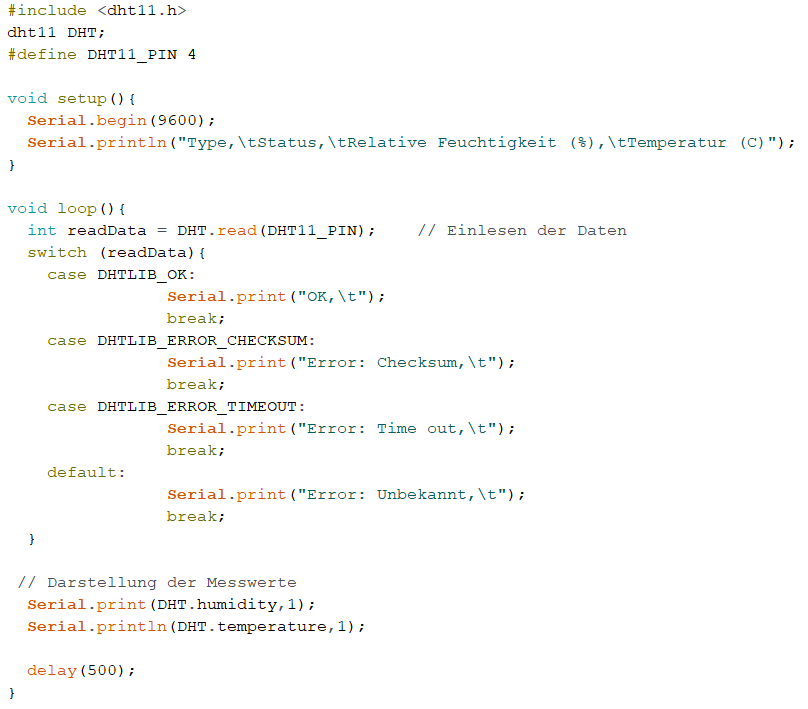Click the #include <dht11.h> line

point(96,10)
